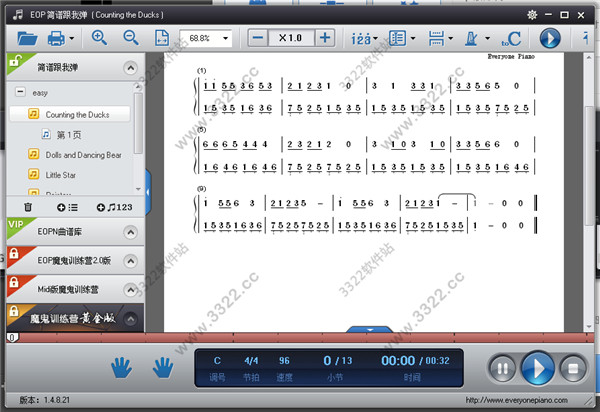
Task: Add a new numbered score with the plus ♫123 icon
Action: 114,207
